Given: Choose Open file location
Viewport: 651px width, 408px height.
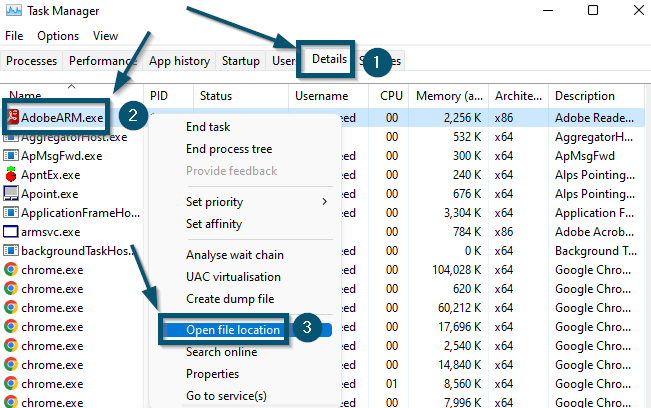Looking at the screenshot, I should (x=233, y=330).
